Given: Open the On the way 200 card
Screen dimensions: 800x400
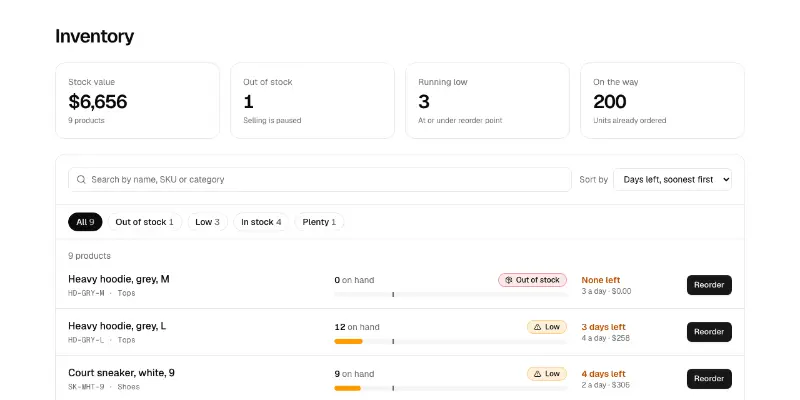Looking at the screenshot, I should 662,101.
